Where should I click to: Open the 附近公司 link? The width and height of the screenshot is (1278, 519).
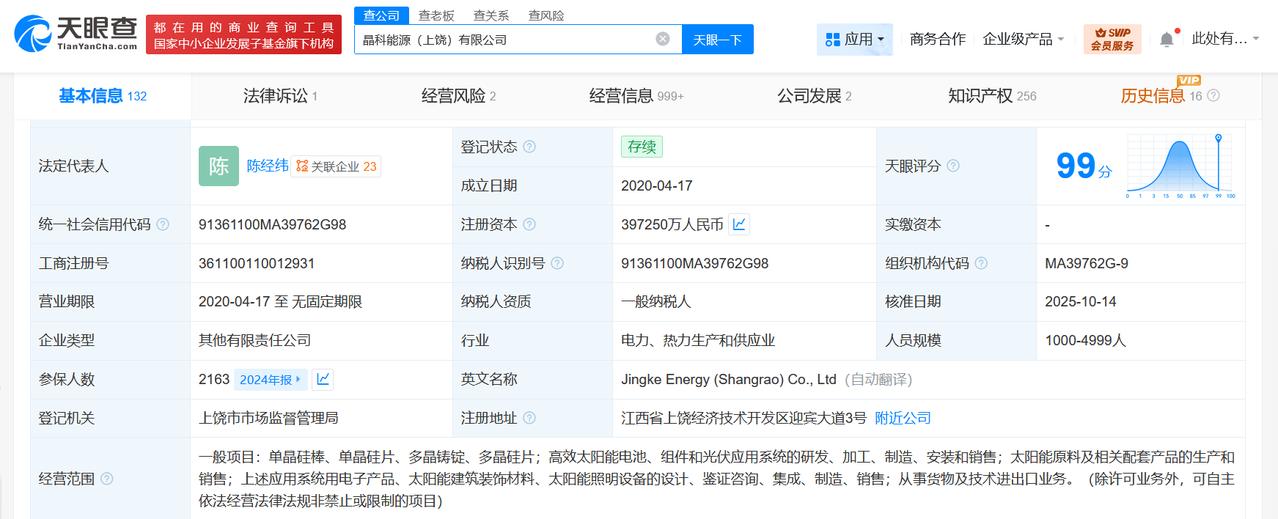pos(903,418)
